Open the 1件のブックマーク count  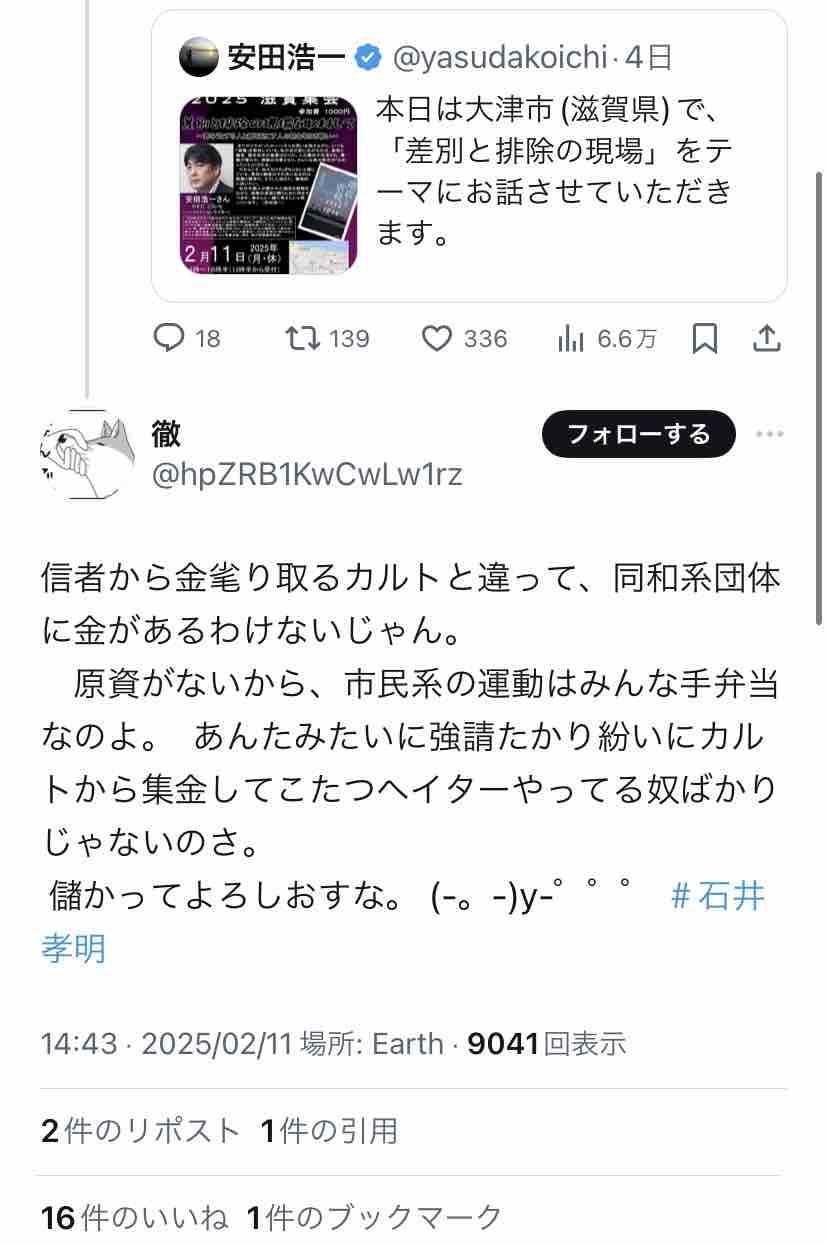(374, 1217)
